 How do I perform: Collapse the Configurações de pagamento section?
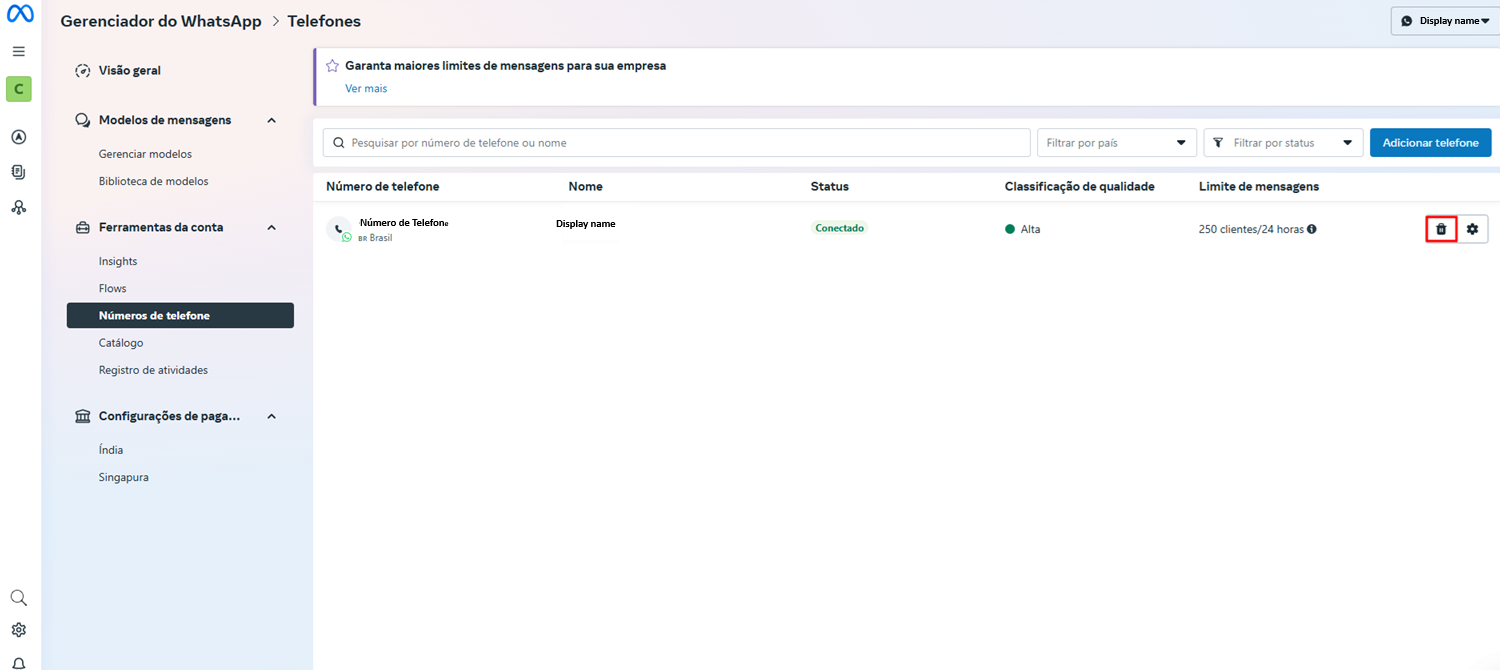coord(271,416)
